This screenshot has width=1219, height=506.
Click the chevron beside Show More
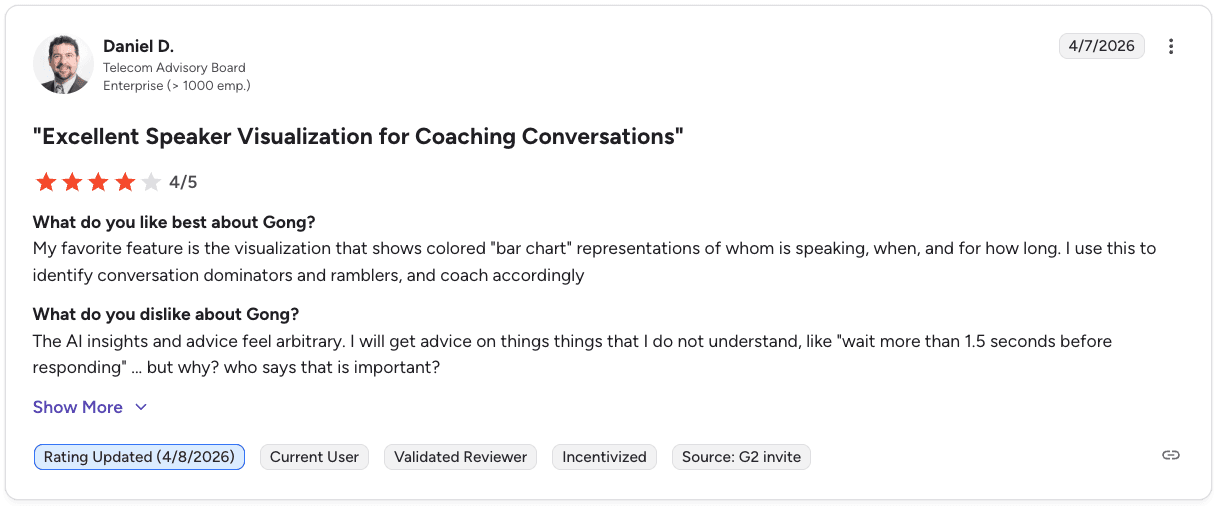(x=141, y=407)
